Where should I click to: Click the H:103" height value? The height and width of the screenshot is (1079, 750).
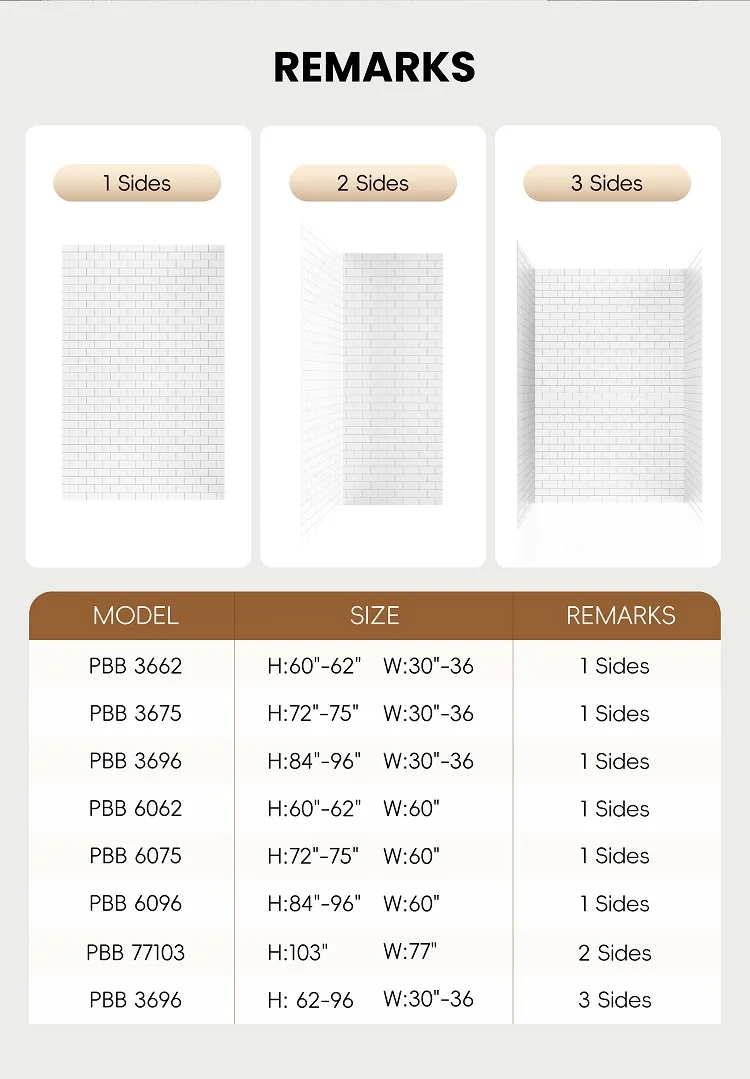click(x=299, y=953)
